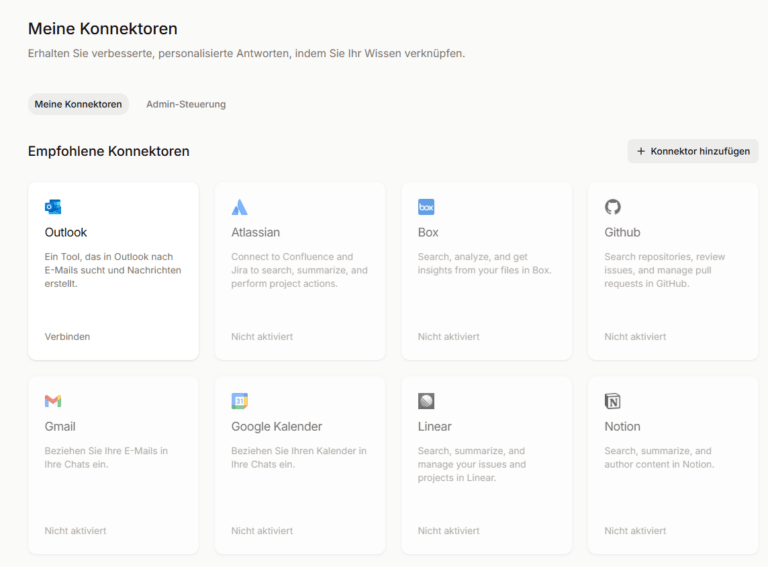The width and height of the screenshot is (768, 567).
Task: Click the Empfohlene Konnektoren heading
Action: click(109, 151)
